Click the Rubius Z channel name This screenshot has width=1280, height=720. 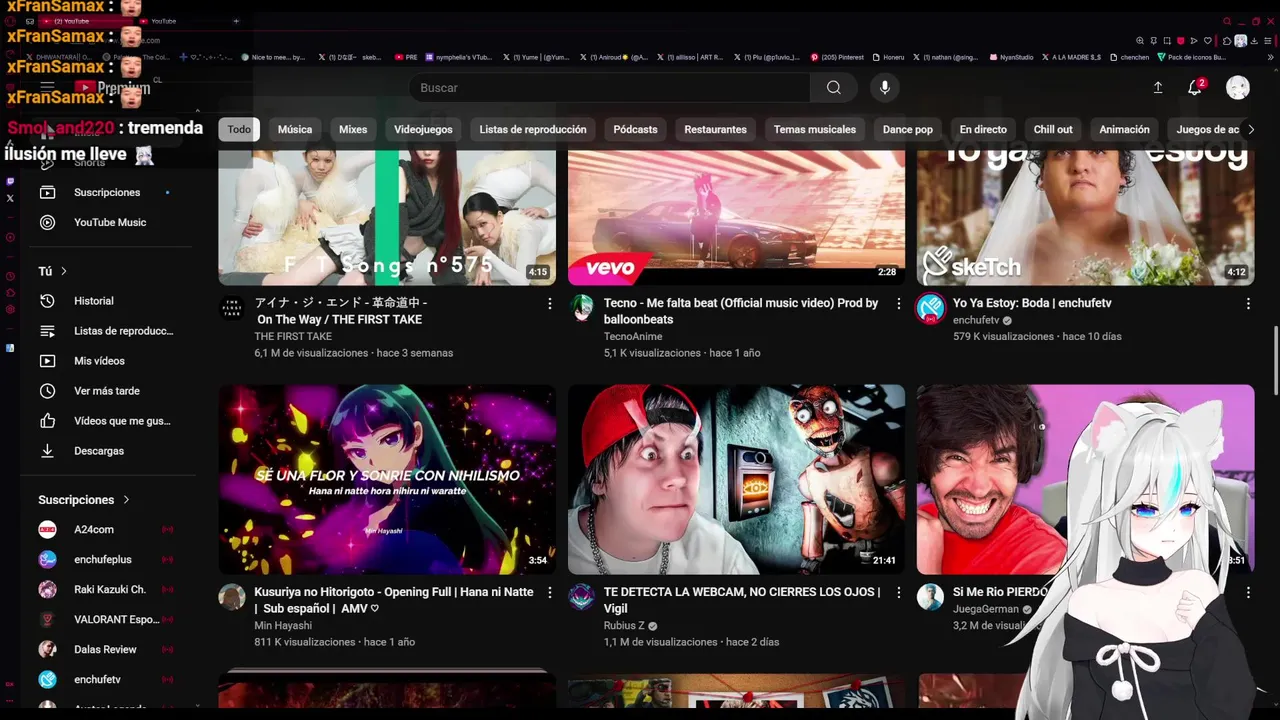pos(624,626)
